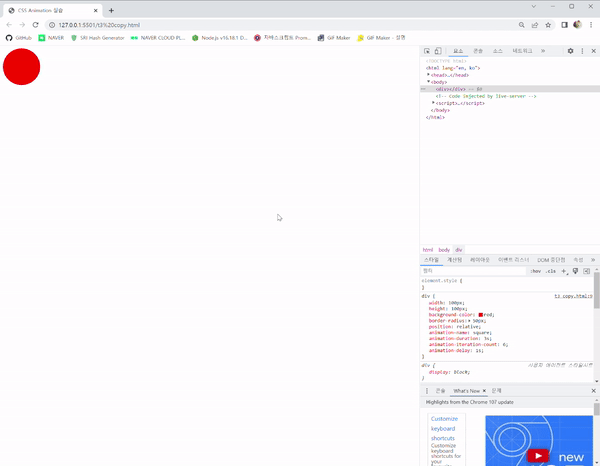Image resolution: width=600 pixels, height=466 pixels.
Task: Select the div element row in DOM tree
Action: point(510,89)
